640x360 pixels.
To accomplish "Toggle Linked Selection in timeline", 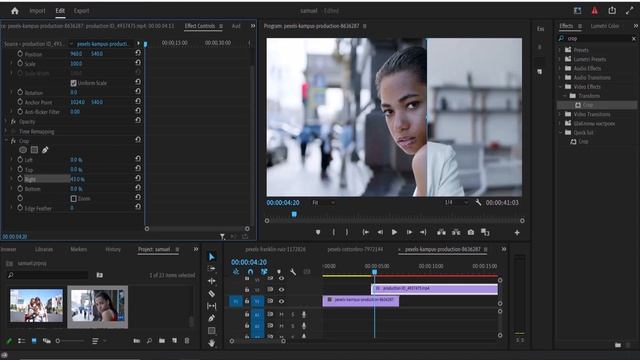I will pos(264,272).
